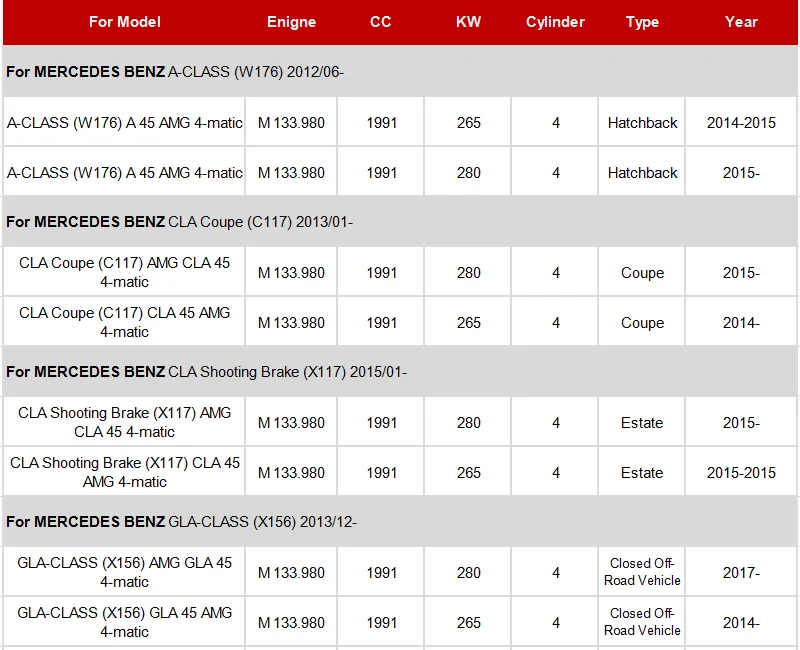The width and height of the screenshot is (800, 650).
Task: Click CC '1991' in the Coupe 2014- row
Action: [381, 322]
